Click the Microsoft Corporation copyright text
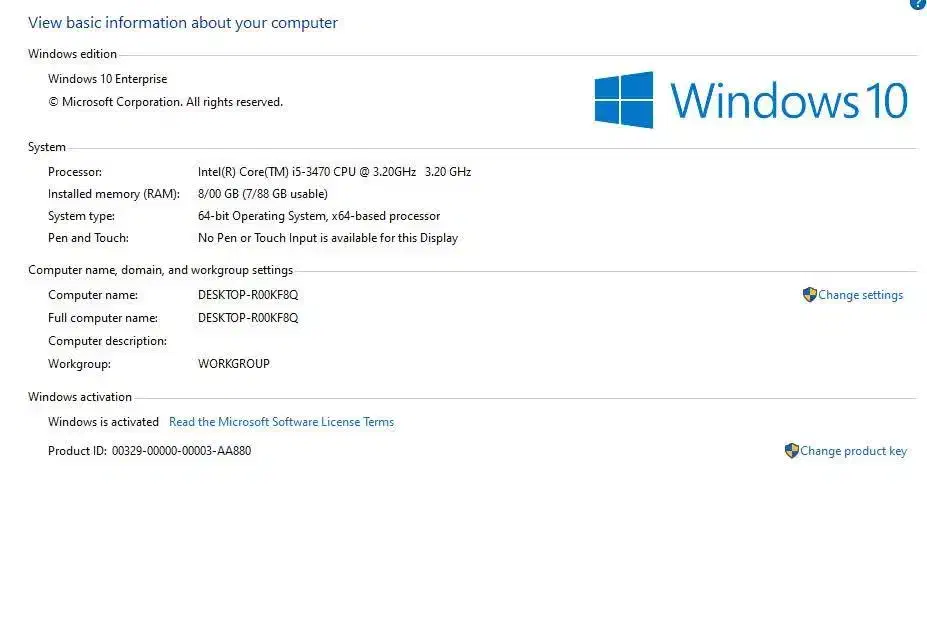 (x=166, y=102)
